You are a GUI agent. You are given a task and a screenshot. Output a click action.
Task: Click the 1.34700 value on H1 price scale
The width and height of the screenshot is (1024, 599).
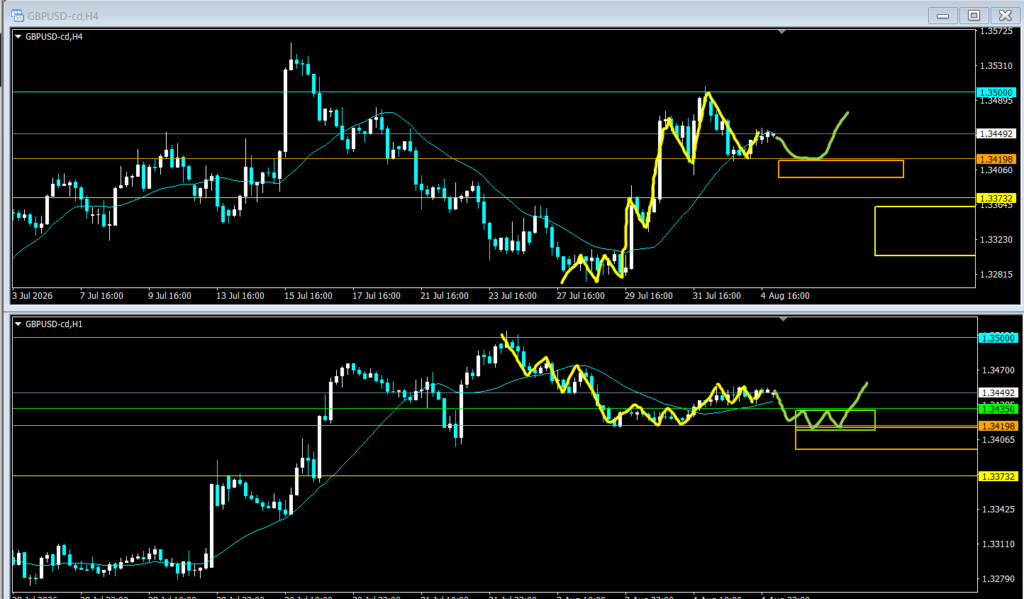point(999,370)
